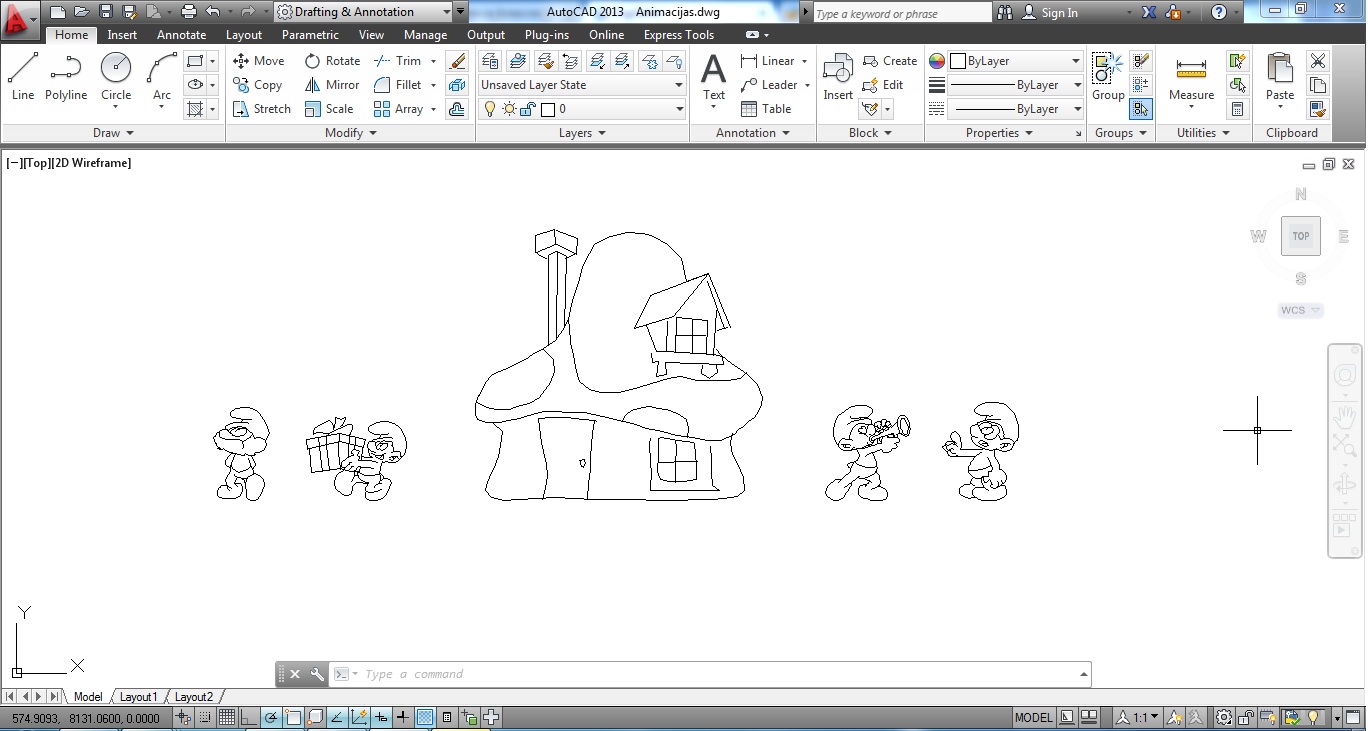
Task: Click the TOP face of ViewCube
Action: [x=1301, y=236]
